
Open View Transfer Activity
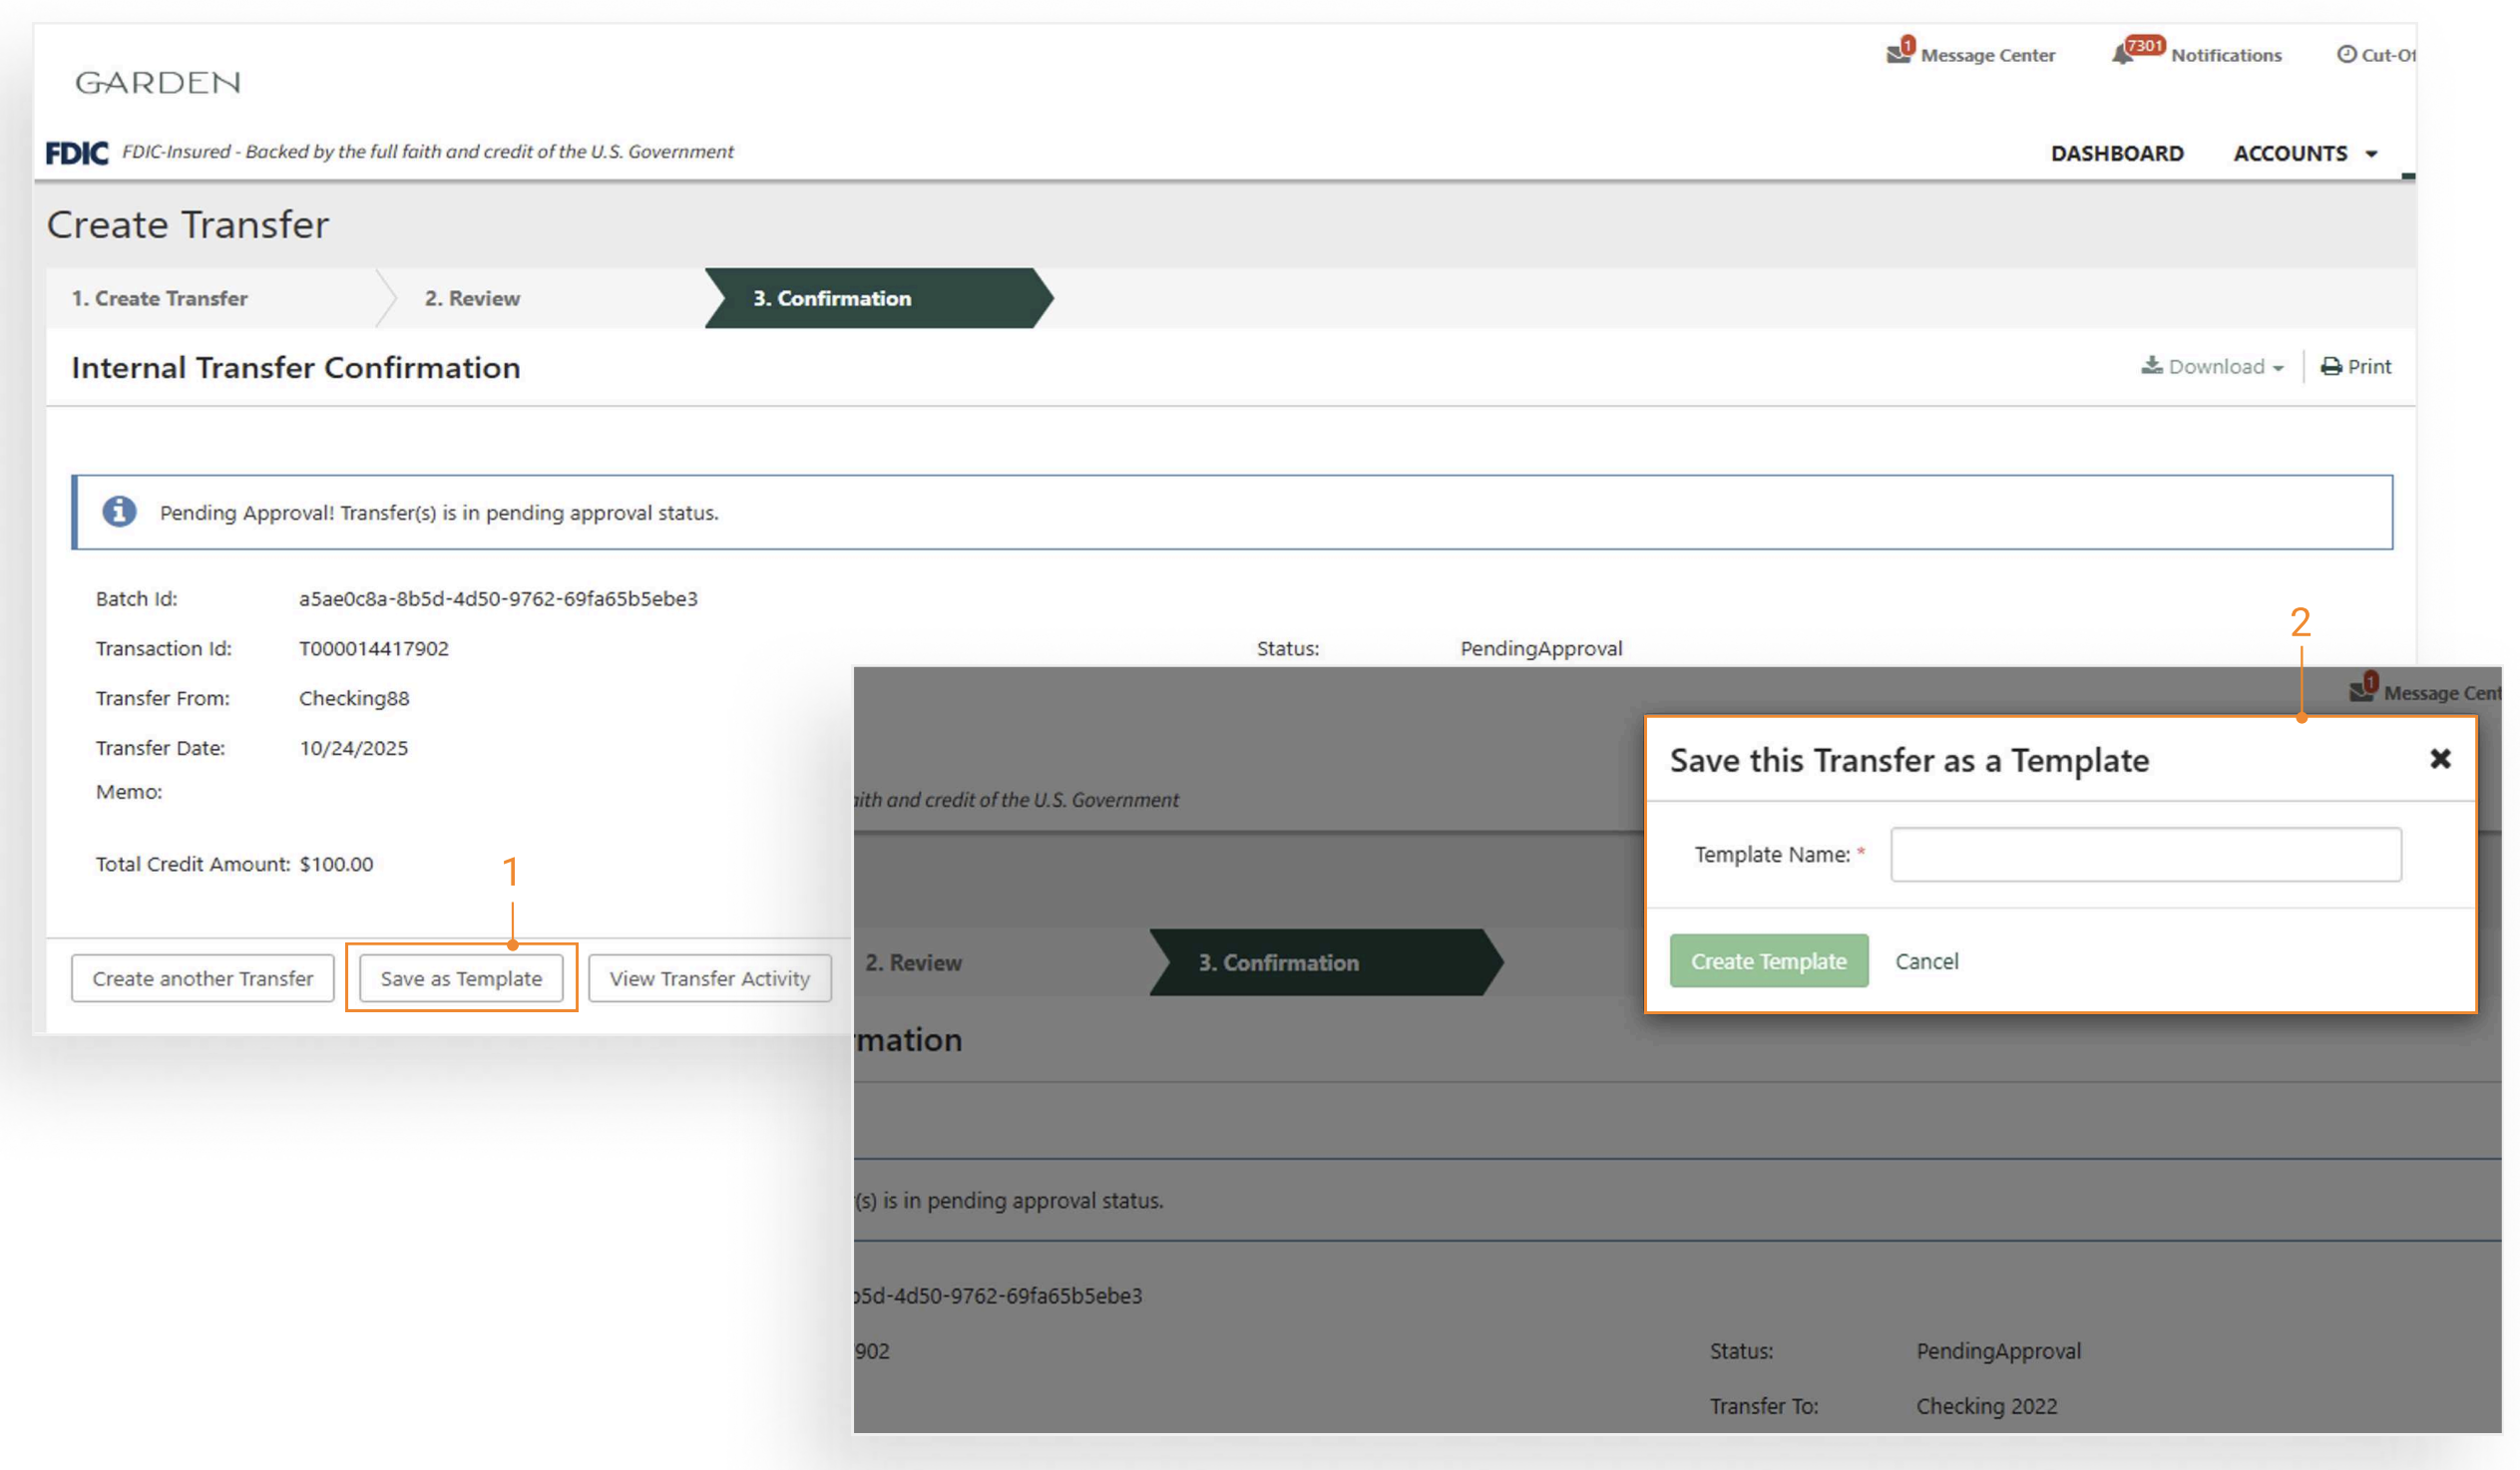(x=709, y=978)
